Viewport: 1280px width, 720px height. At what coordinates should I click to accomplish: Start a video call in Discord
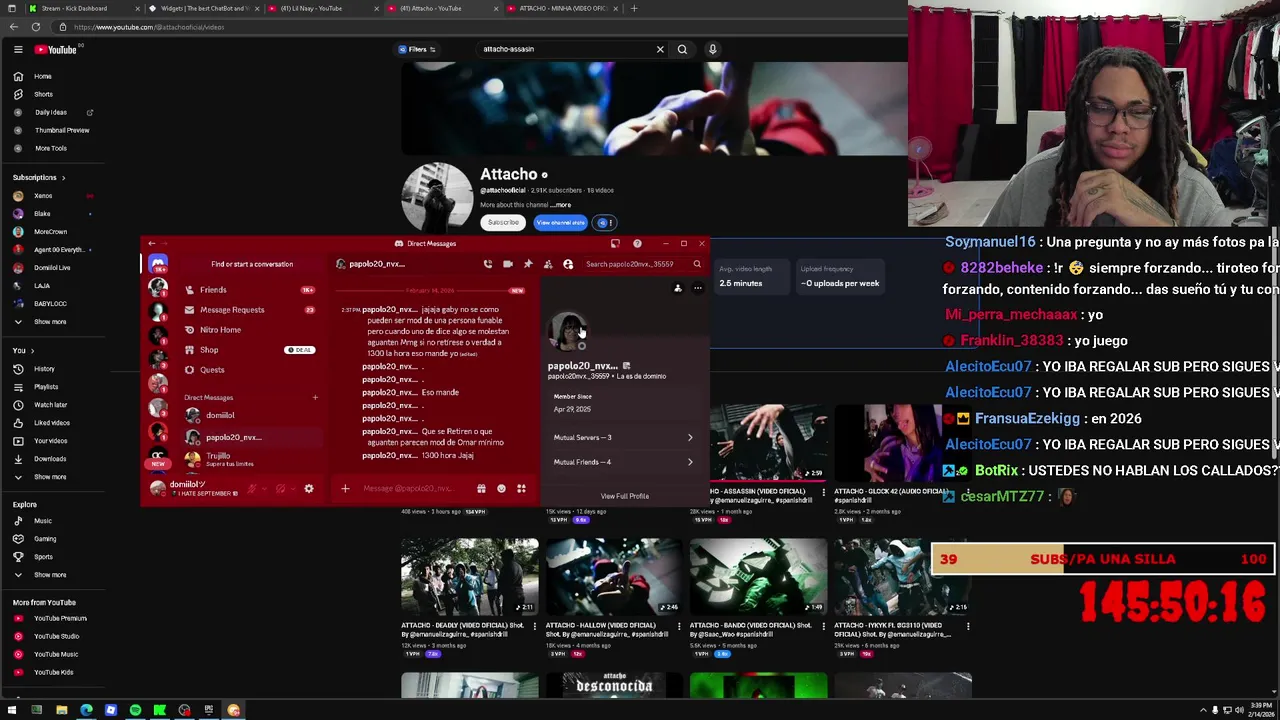508,264
